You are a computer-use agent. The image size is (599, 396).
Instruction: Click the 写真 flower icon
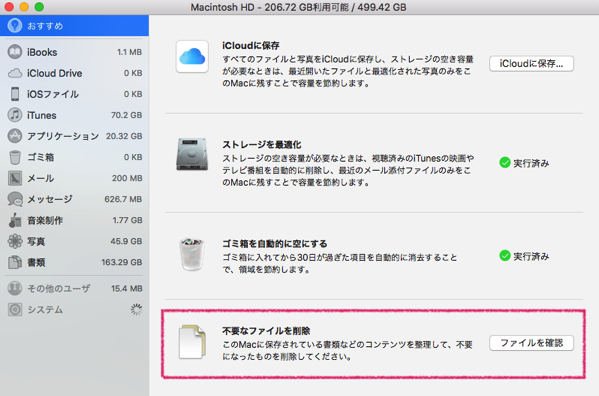[x=15, y=241]
